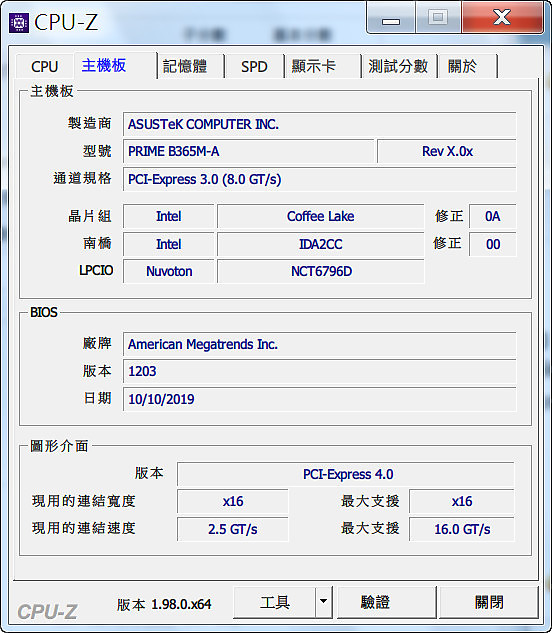Click the version 1.98.0.x64 text
Screen dimensions: 552x633
click(x=164, y=604)
